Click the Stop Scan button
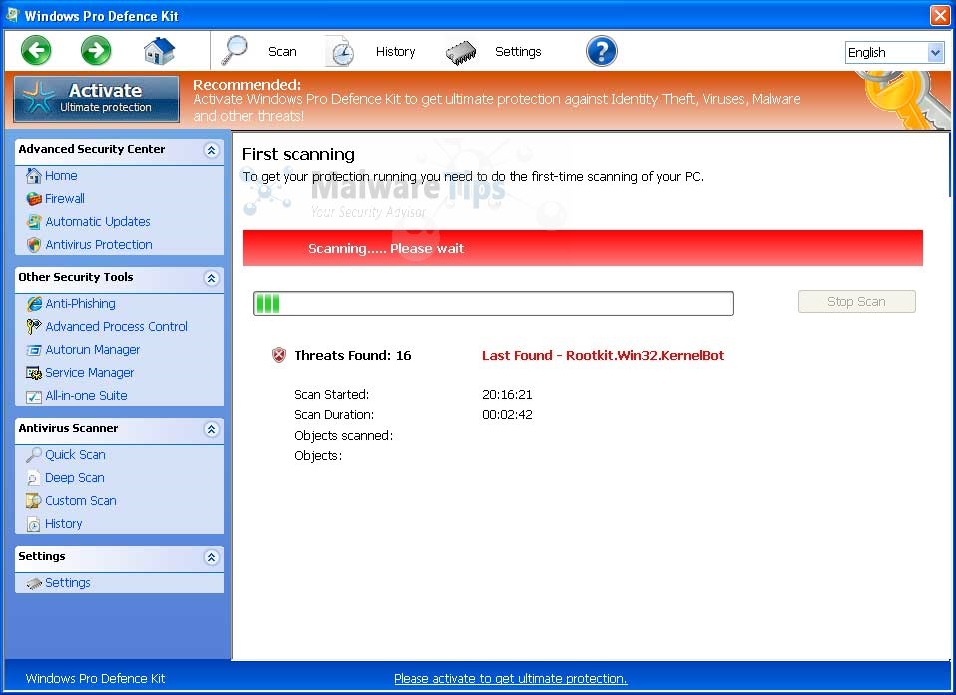 coord(857,302)
